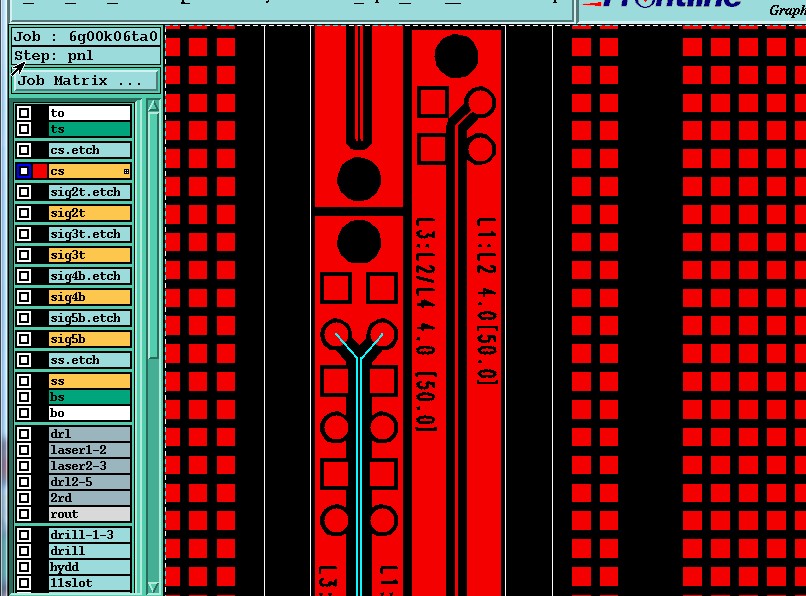806x596 pixels.
Task: Tick the laser1-2 layer checkbox
Action: [24, 450]
